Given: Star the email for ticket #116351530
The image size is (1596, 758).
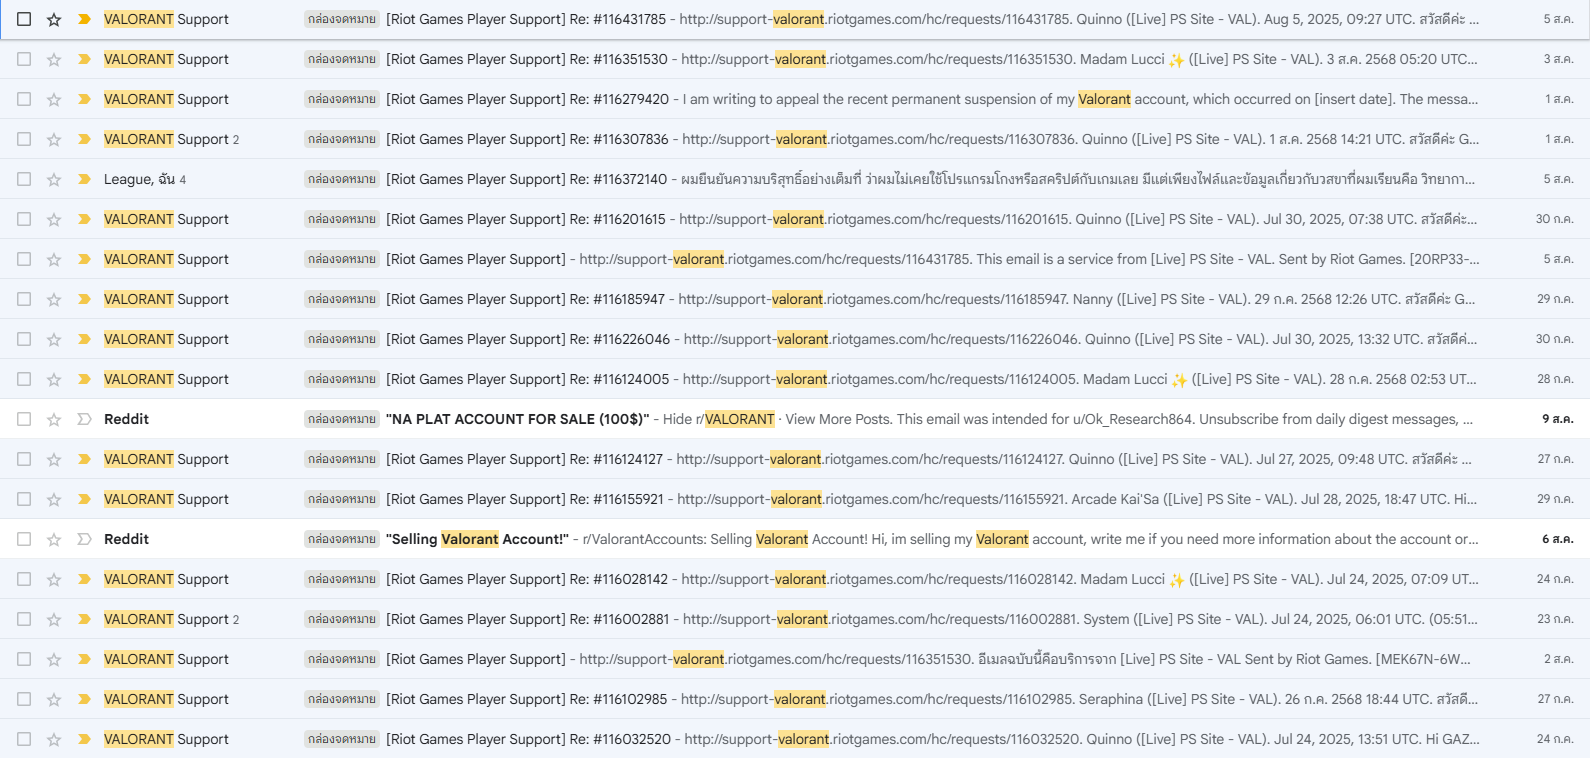Looking at the screenshot, I should coord(54,59).
